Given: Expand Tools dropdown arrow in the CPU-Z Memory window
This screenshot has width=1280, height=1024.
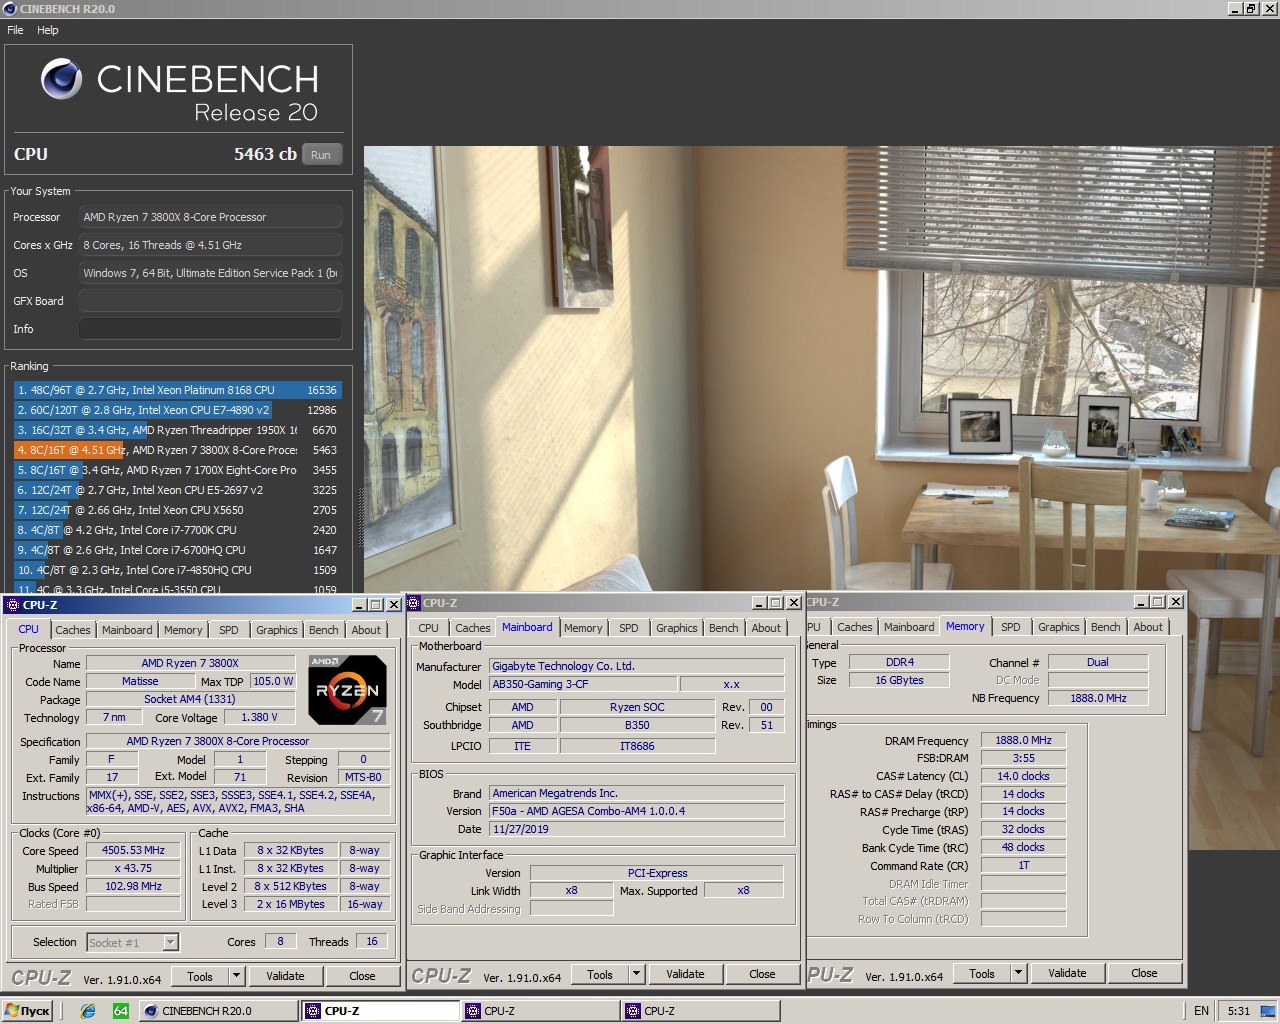Looking at the screenshot, I should [1018, 973].
